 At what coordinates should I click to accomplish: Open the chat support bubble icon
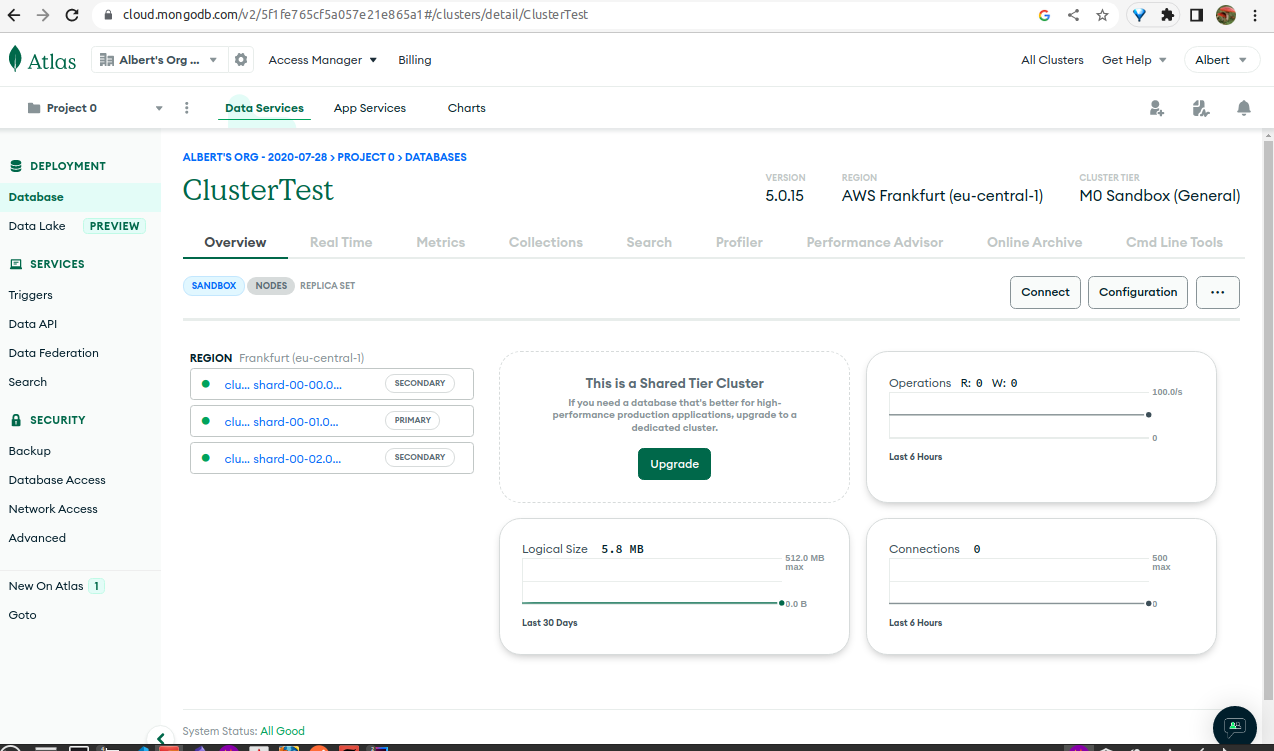point(1235,727)
